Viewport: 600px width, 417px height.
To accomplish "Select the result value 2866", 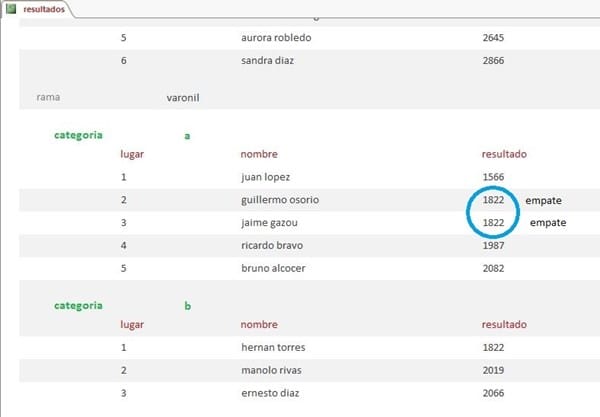I will (x=494, y=61).
